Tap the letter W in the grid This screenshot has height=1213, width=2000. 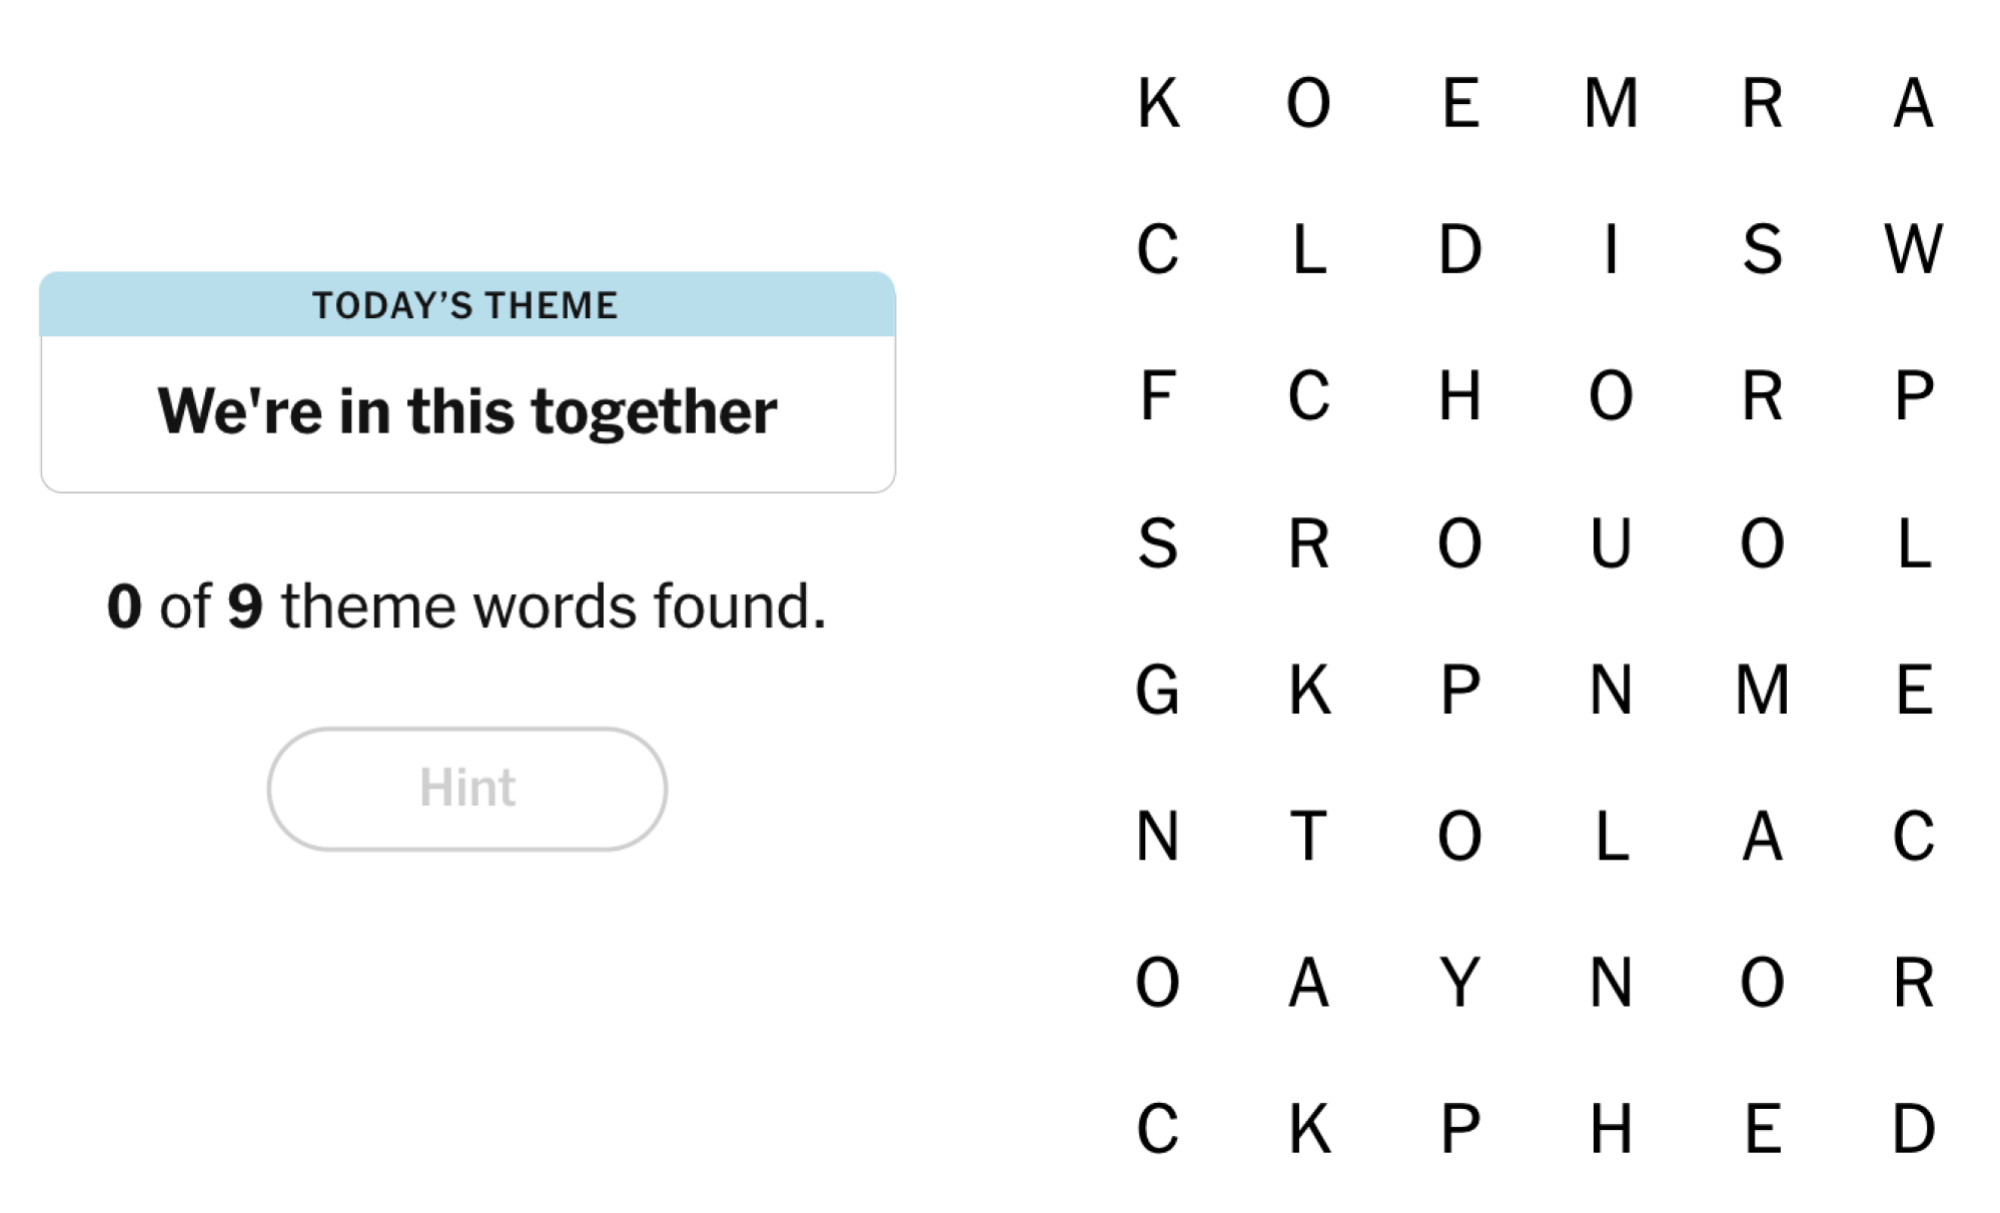pos(1913,249)
